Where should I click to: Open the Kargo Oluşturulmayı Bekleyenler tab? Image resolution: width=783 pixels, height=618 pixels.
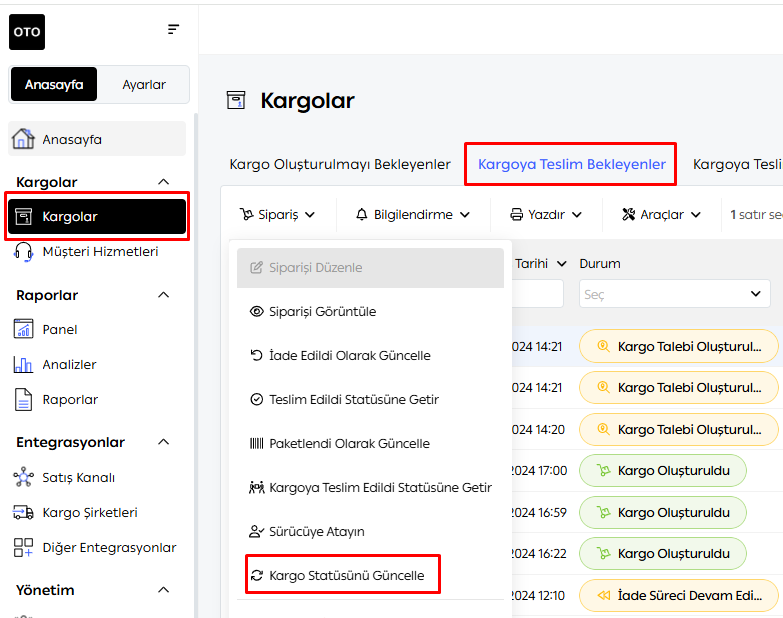340,164
